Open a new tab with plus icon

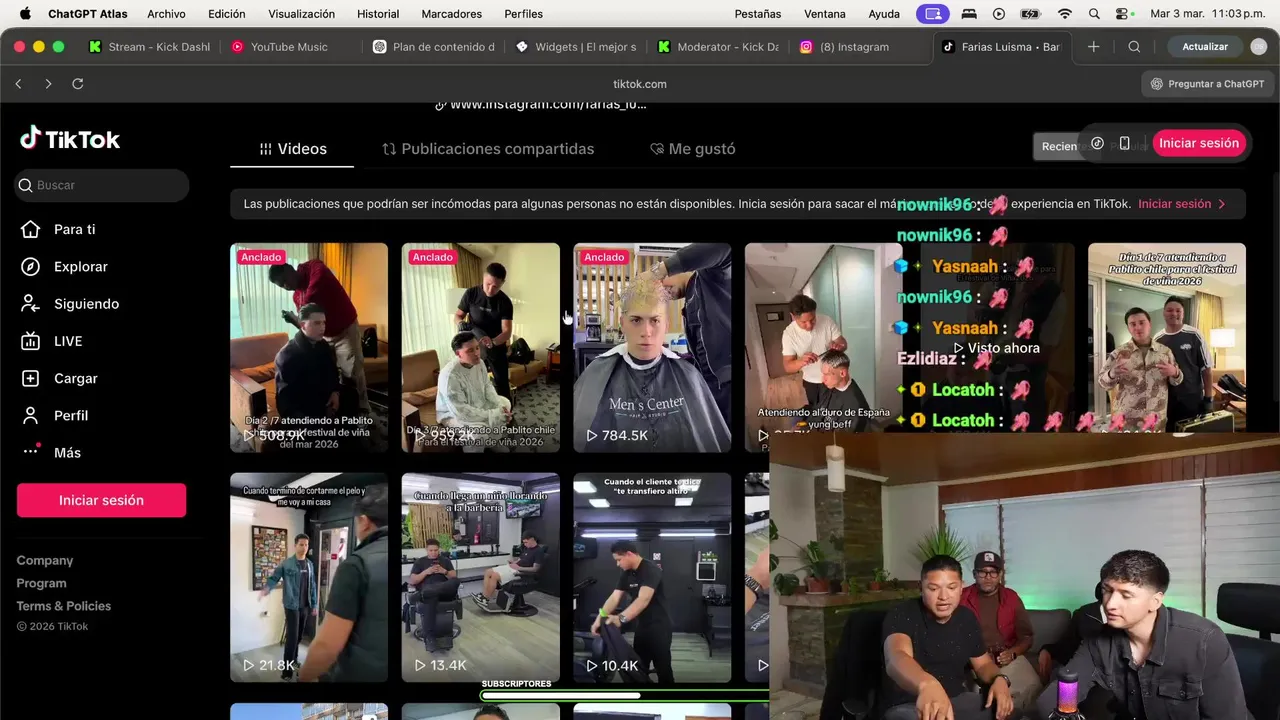[x=1094, y=47]
